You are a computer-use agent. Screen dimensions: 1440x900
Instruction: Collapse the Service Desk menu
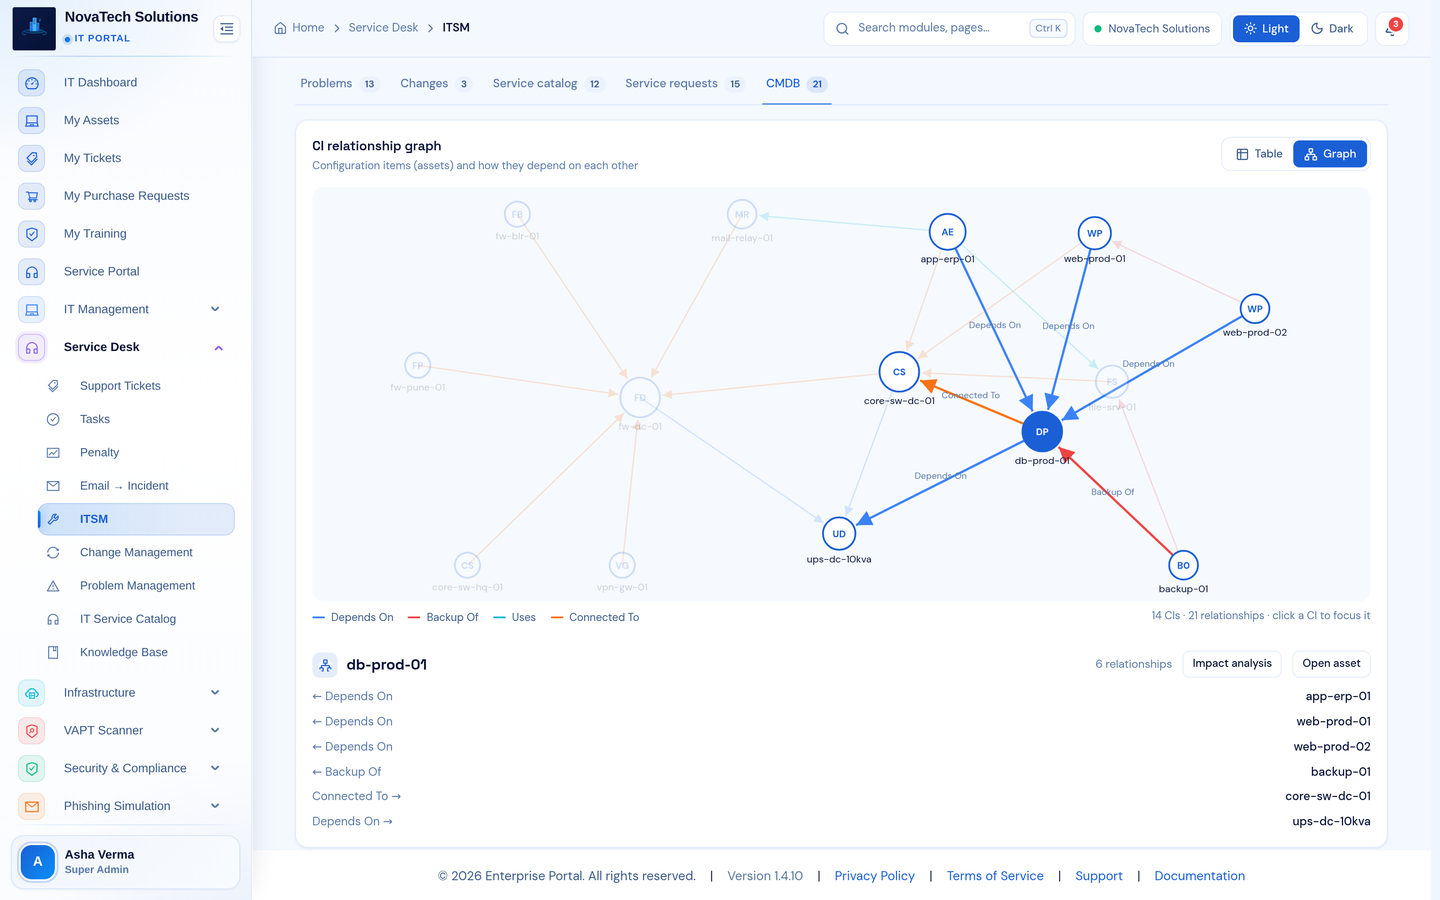pyautogui.click(x=218, y=348)
